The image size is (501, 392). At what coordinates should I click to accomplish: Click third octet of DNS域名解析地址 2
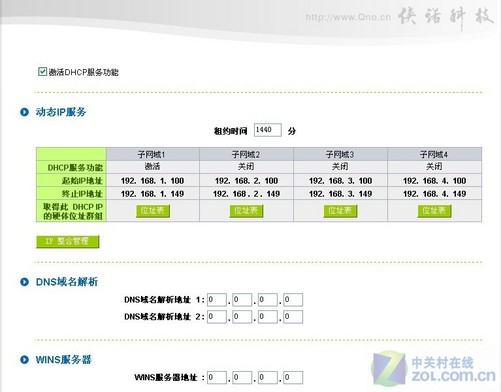(x=267, y=317)
